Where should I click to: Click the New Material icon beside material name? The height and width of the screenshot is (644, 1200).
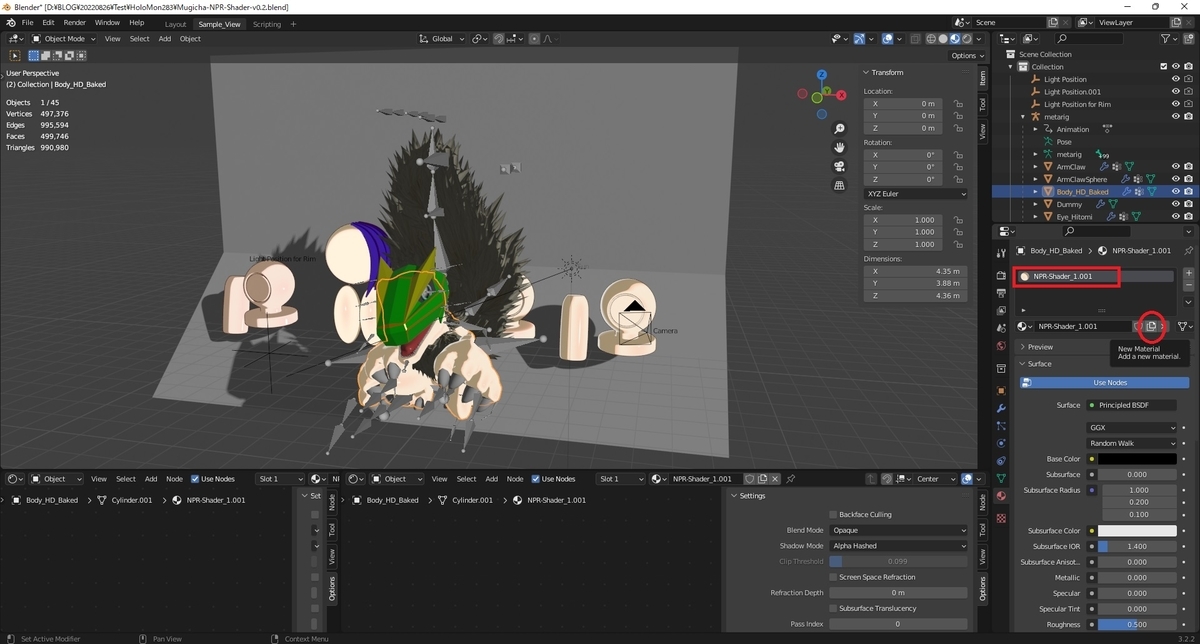coord(1151,326)
